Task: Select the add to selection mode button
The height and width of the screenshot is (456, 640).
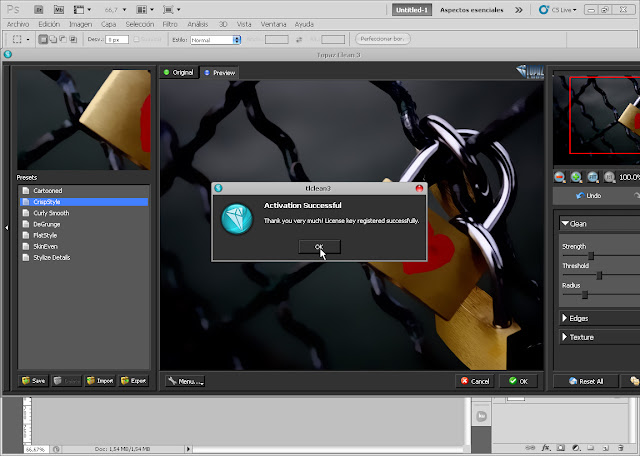Action: pos(53,39)
